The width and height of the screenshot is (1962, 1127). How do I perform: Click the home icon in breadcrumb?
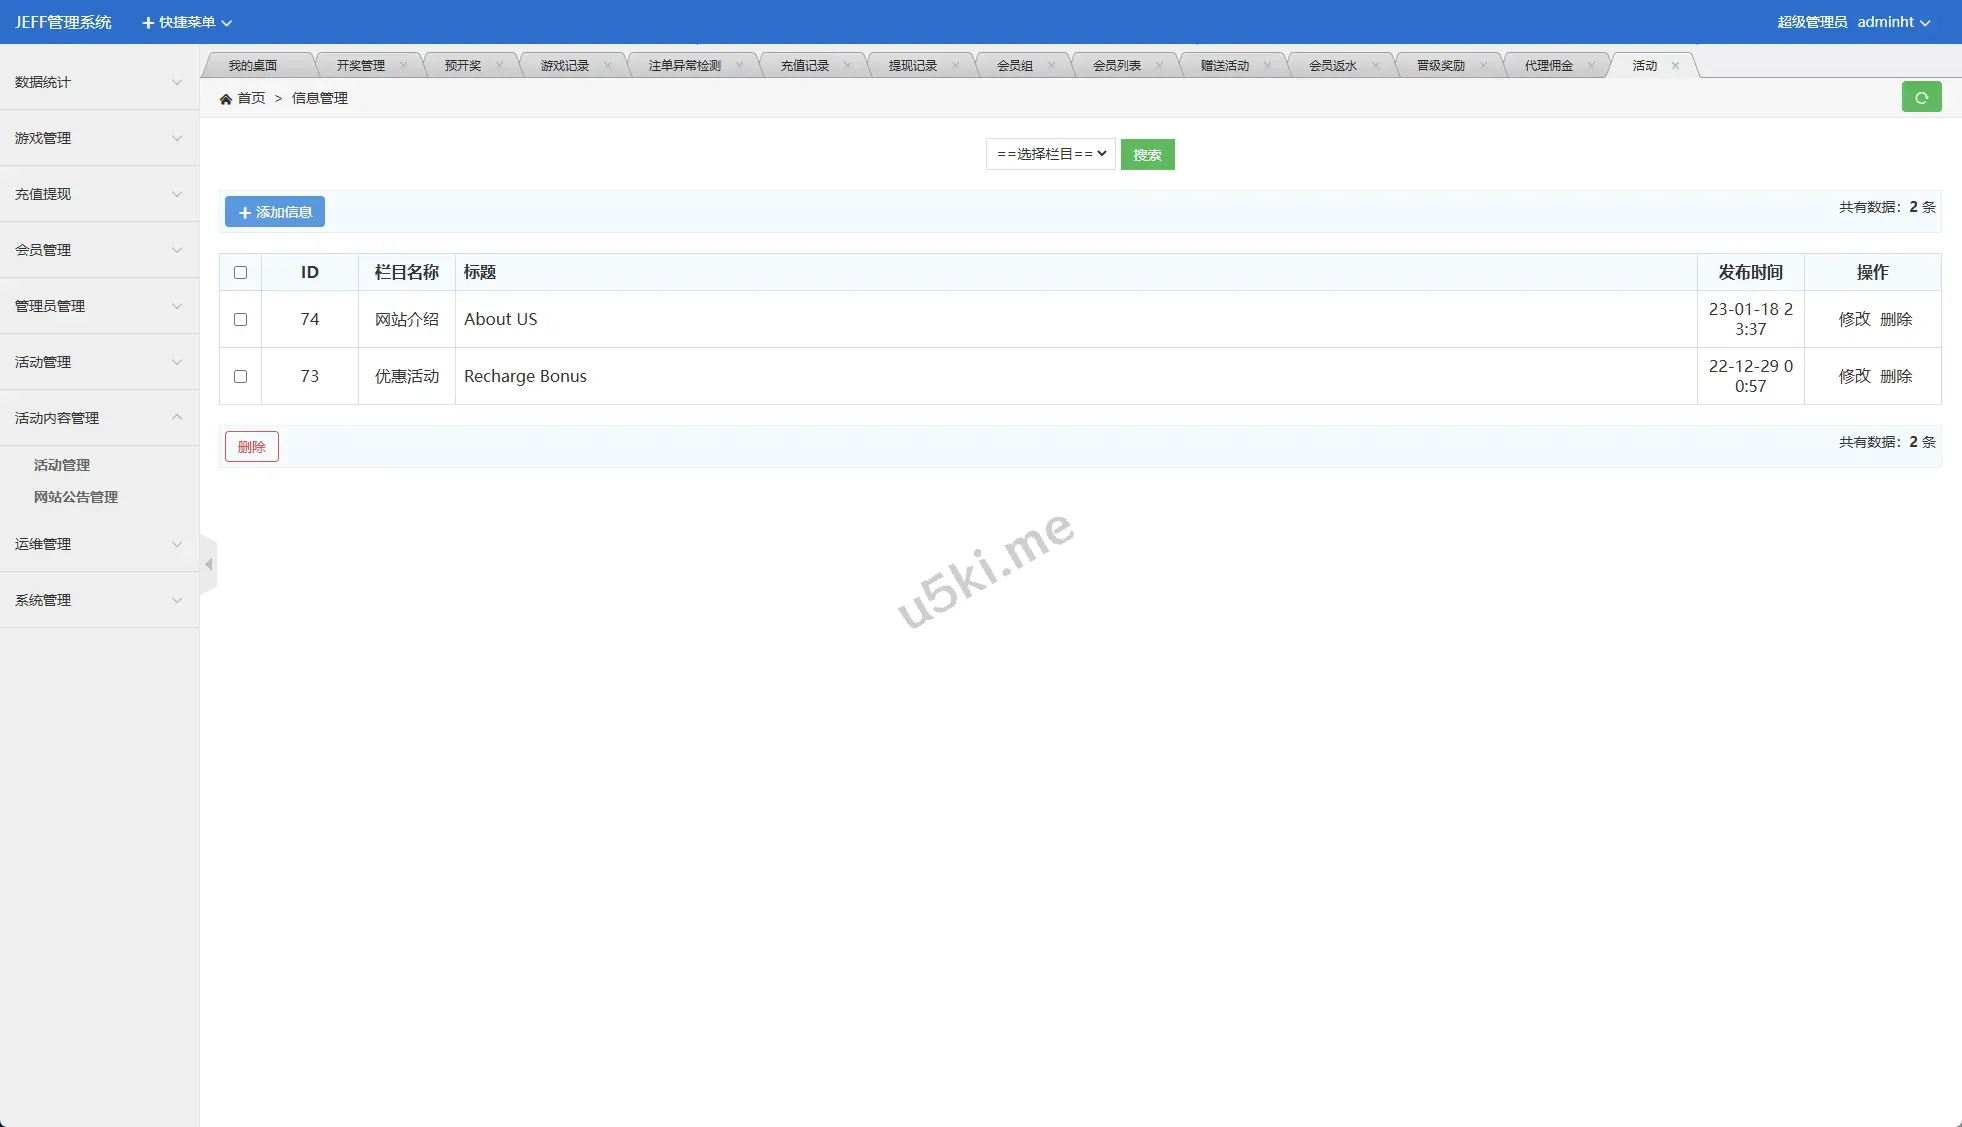point(226,99)
